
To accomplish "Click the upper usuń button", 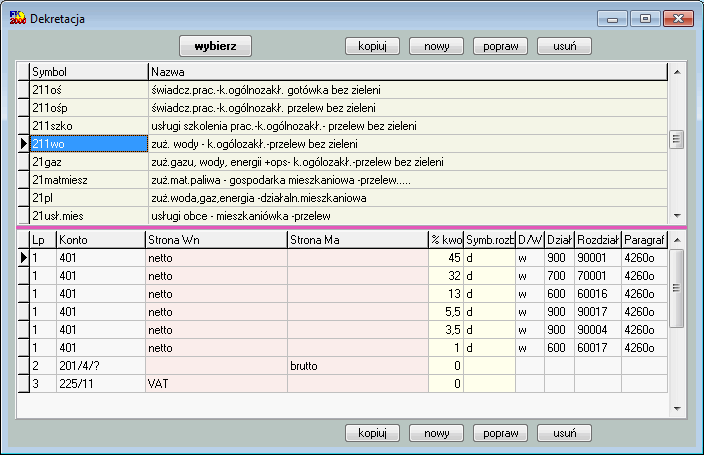I will click(x=564, y=46).
